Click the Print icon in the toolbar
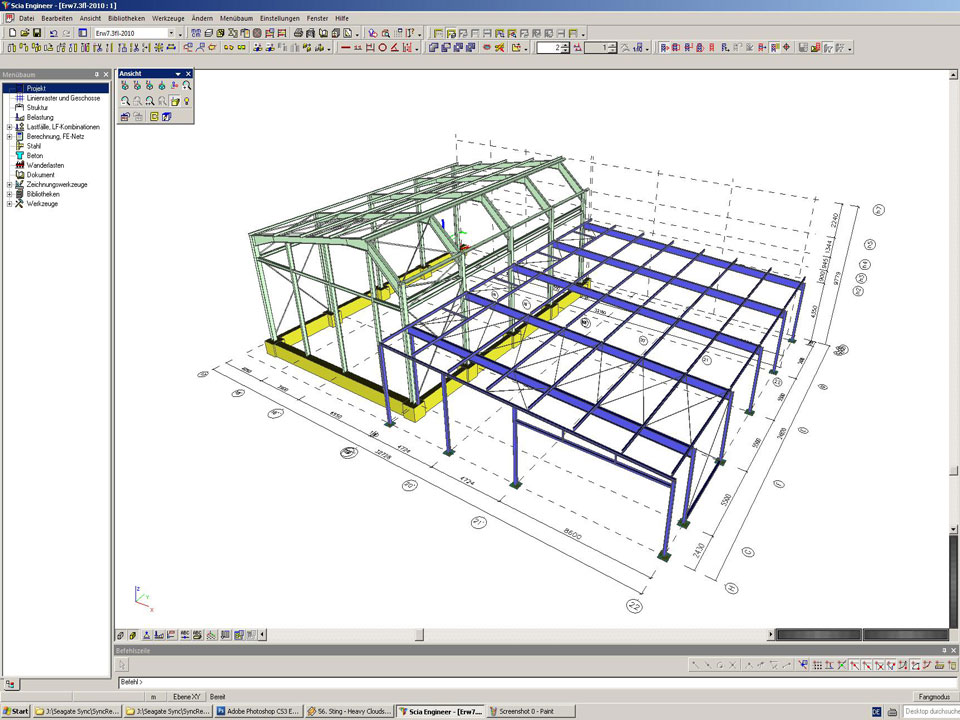The image size is (960, 720). point(298,33)
